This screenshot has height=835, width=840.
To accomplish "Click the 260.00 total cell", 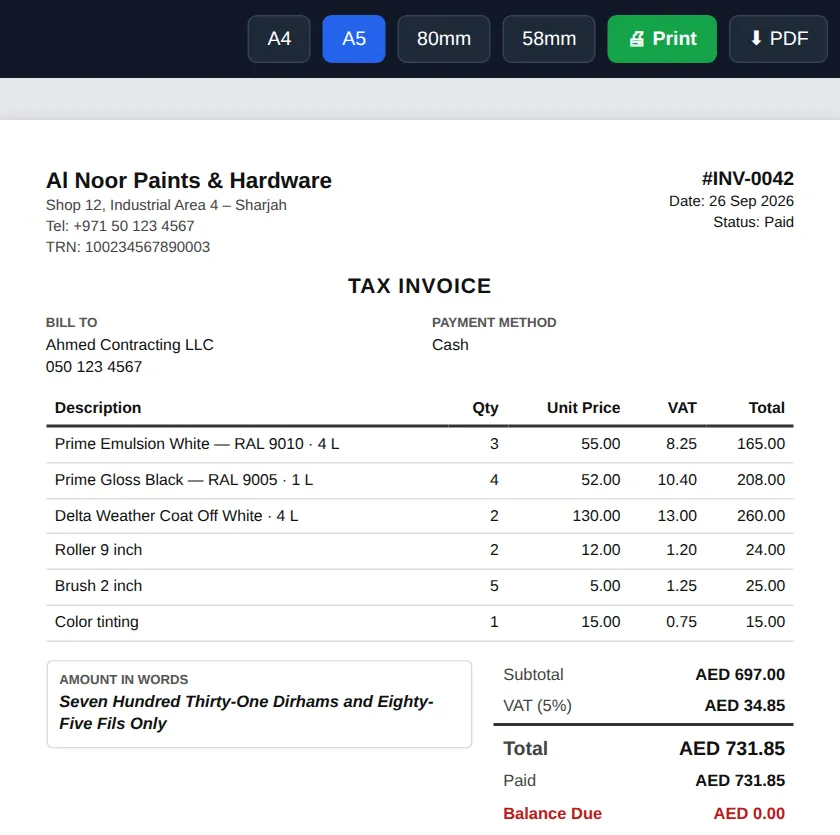I will click(761, 516).
